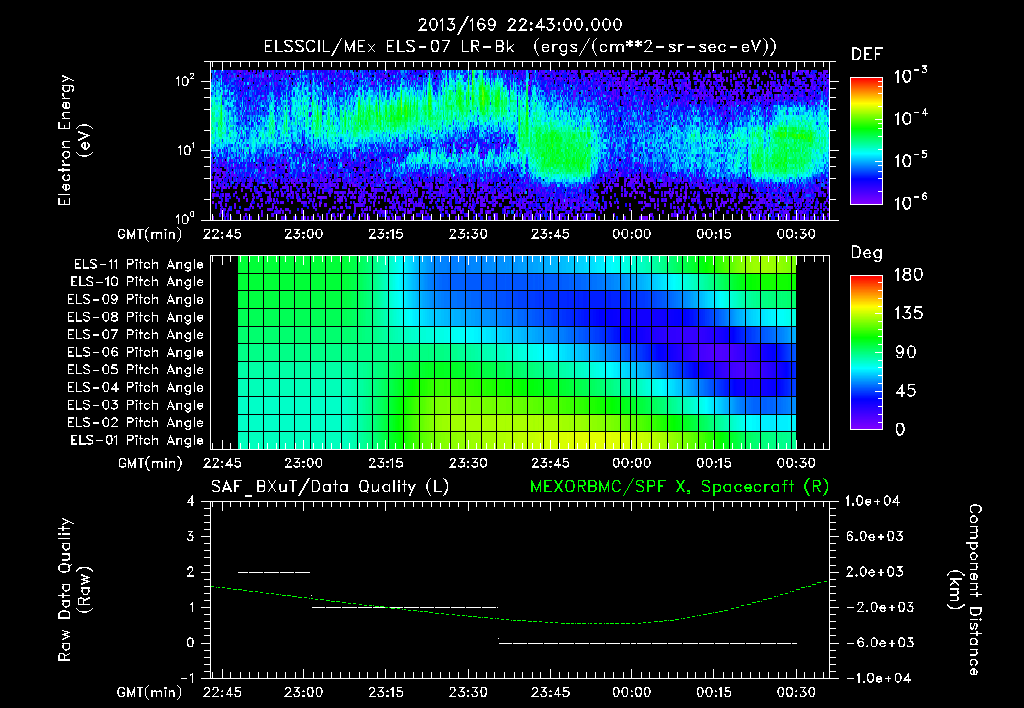Screen dimensions: 1024x708
Task: Select the ELS-05 Pitch Angle row label
Action: 136,370
